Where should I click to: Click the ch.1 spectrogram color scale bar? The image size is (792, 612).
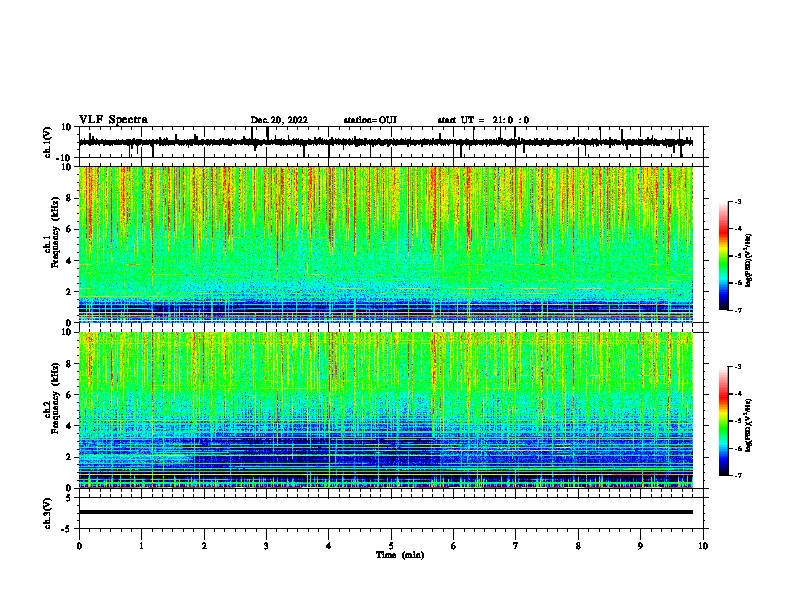(x=723, y=256)
